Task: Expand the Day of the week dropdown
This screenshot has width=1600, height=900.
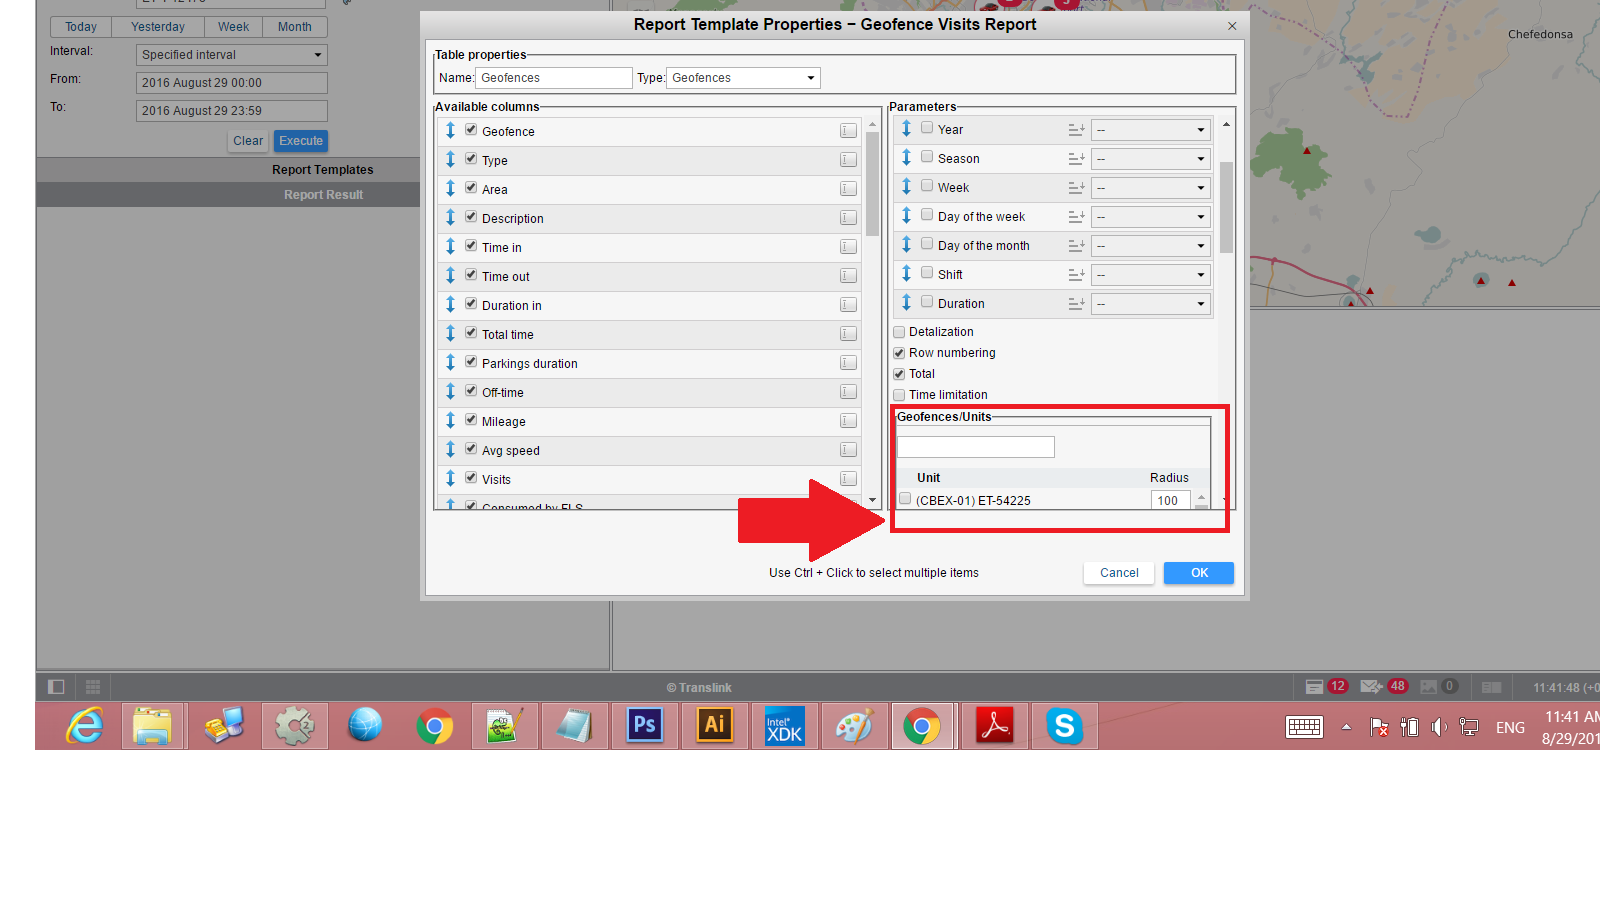Action: [1150, 217]
